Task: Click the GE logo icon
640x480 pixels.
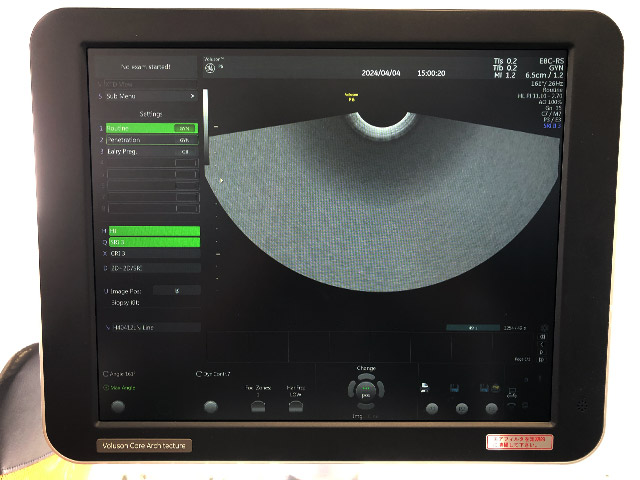Action: coord(210,68)
